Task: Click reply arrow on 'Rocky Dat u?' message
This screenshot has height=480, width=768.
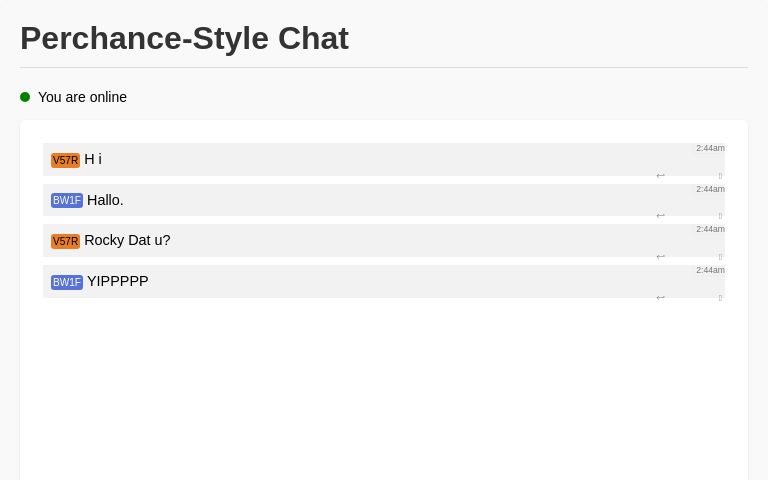Action: click(x=660, y=257)
